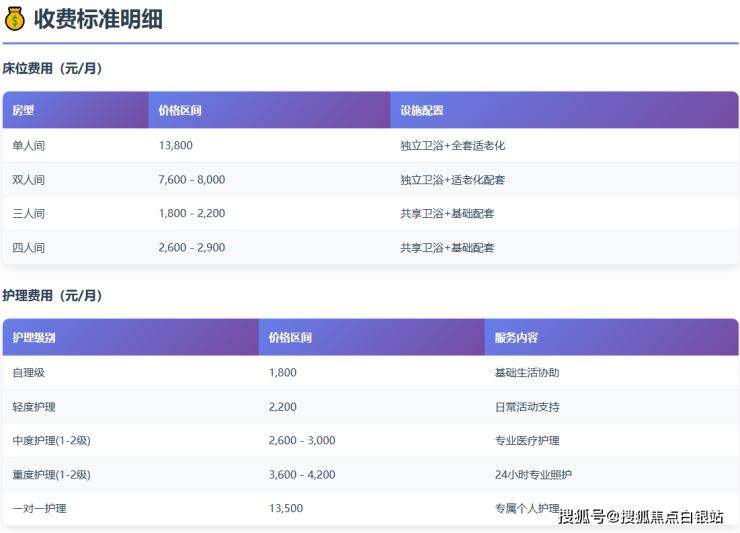
Task: Click the 13,800 single room price
Action: tap(175, 146)
